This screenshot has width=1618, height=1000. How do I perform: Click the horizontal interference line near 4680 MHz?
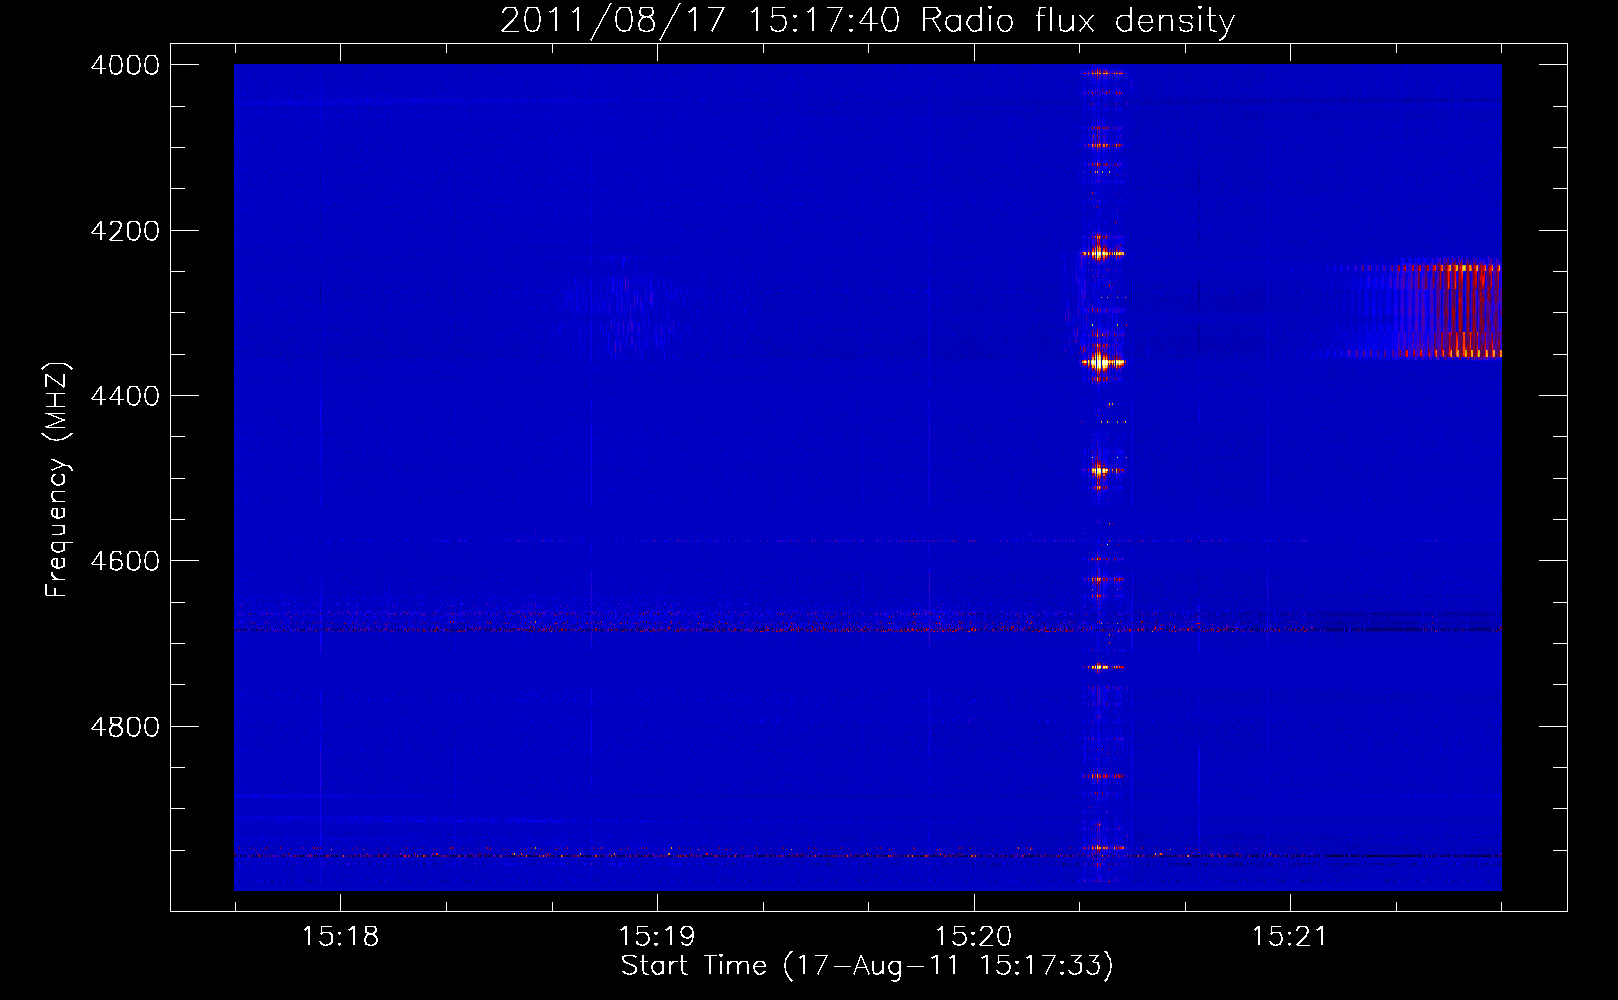(867, 629)
